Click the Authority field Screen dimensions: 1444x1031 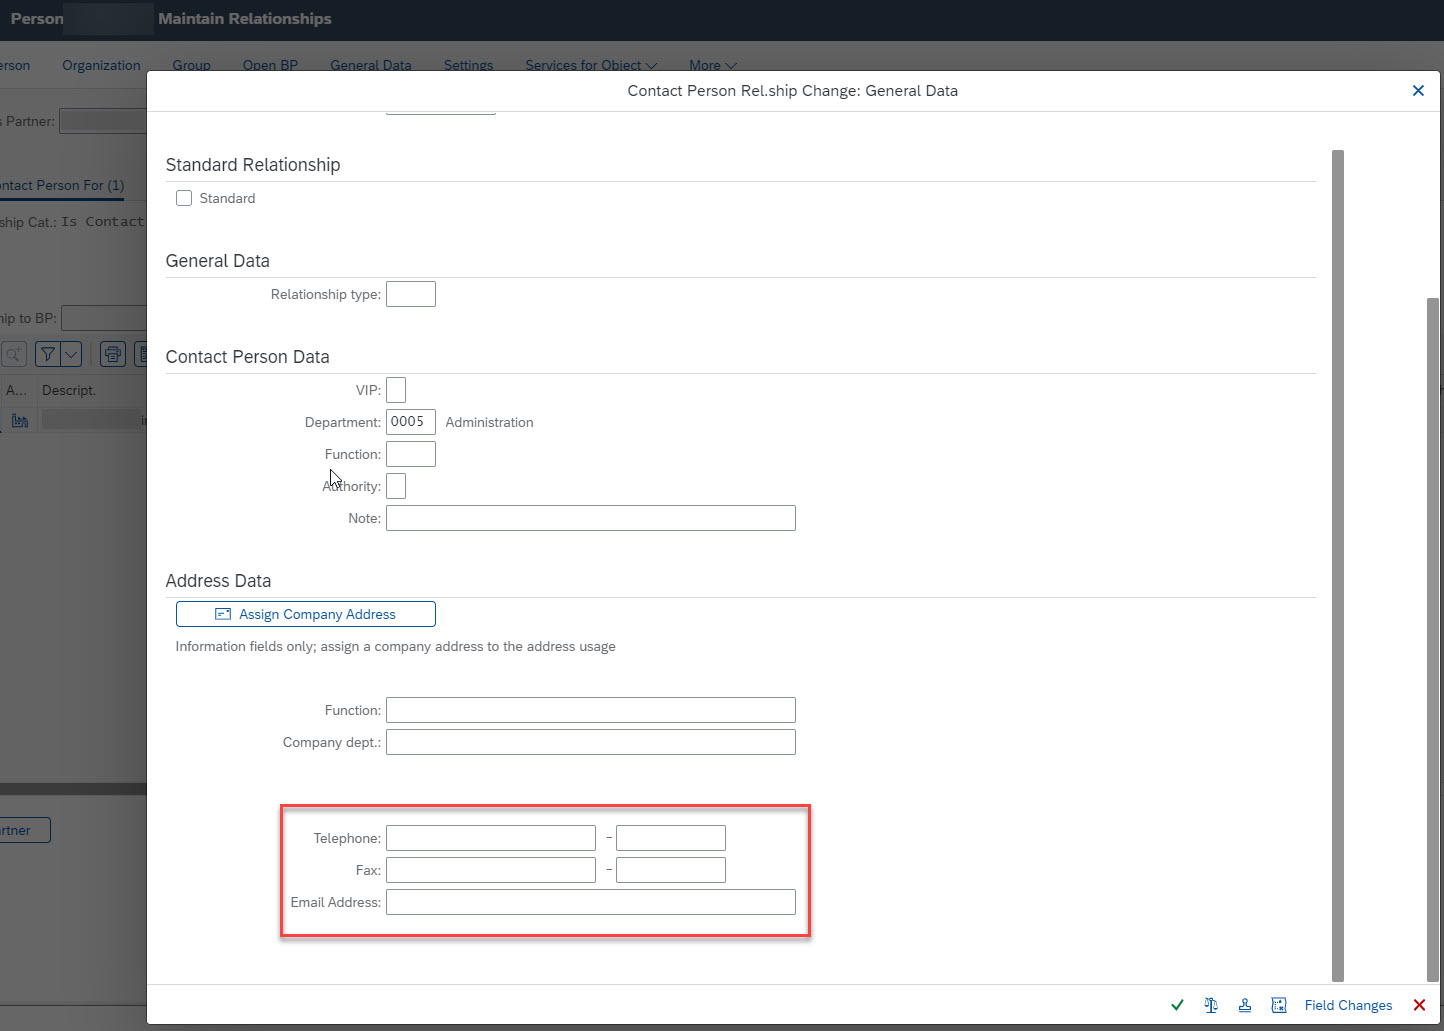[396, 486]
